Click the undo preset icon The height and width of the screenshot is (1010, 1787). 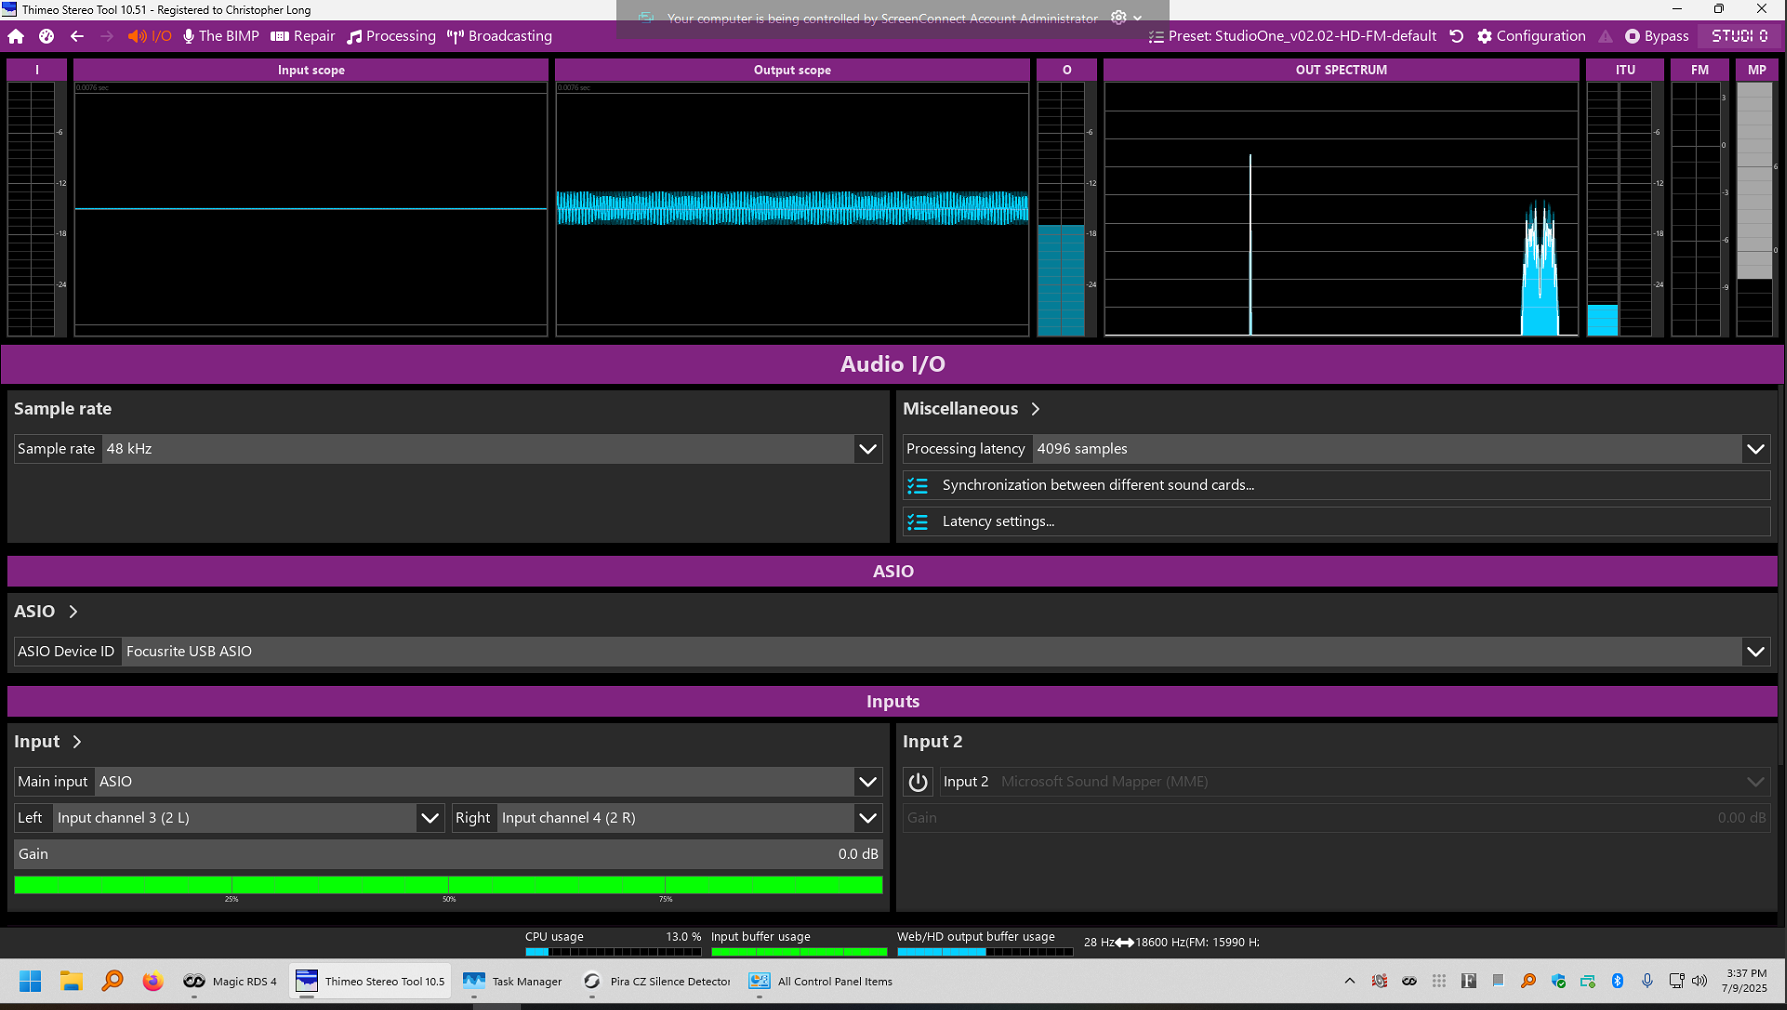[1457, 36]
